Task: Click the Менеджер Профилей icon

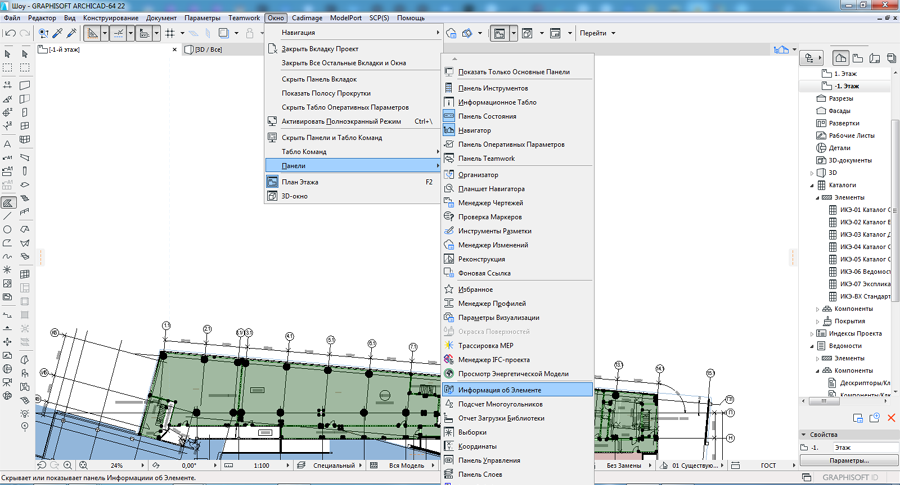Action: (449, 303)
